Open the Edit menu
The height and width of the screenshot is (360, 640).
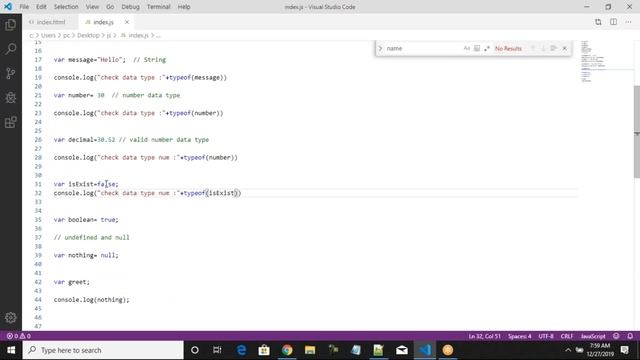click(41, 7)
